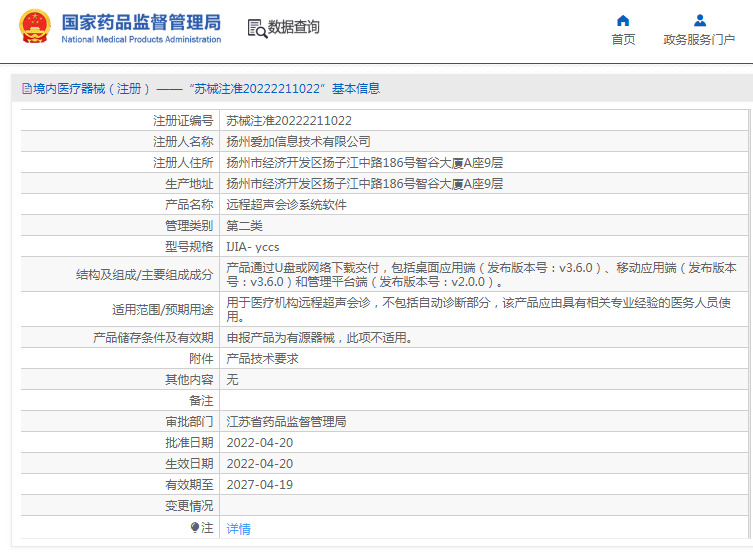The height and width of the screenshot is (558, 753).
Task: Click the 注册证编号 label
Action: 183,121
